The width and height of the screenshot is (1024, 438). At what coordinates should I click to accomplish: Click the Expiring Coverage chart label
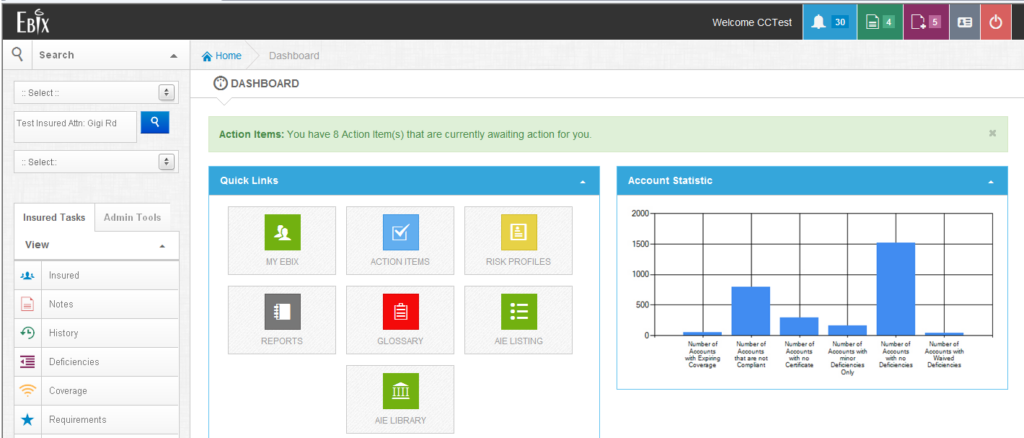(702, 354)
